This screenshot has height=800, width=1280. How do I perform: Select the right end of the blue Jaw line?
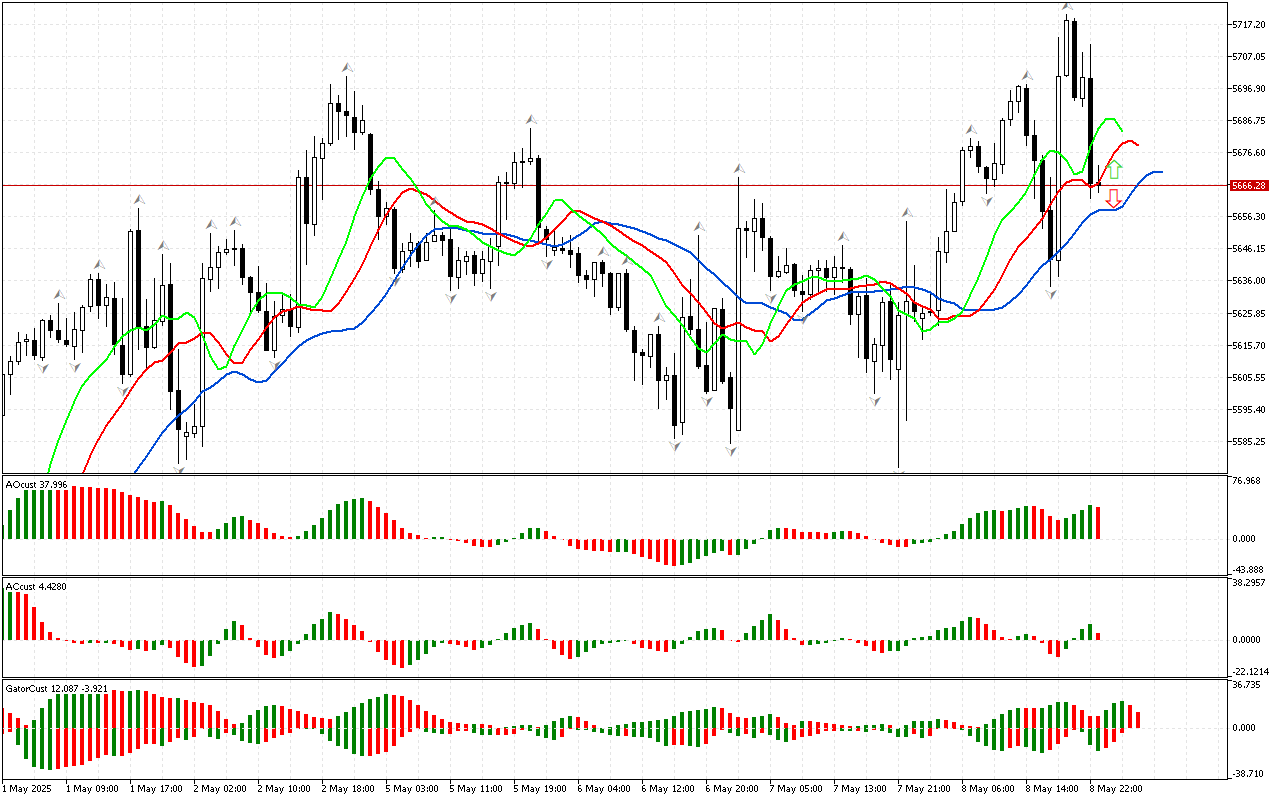point(1160,172)
